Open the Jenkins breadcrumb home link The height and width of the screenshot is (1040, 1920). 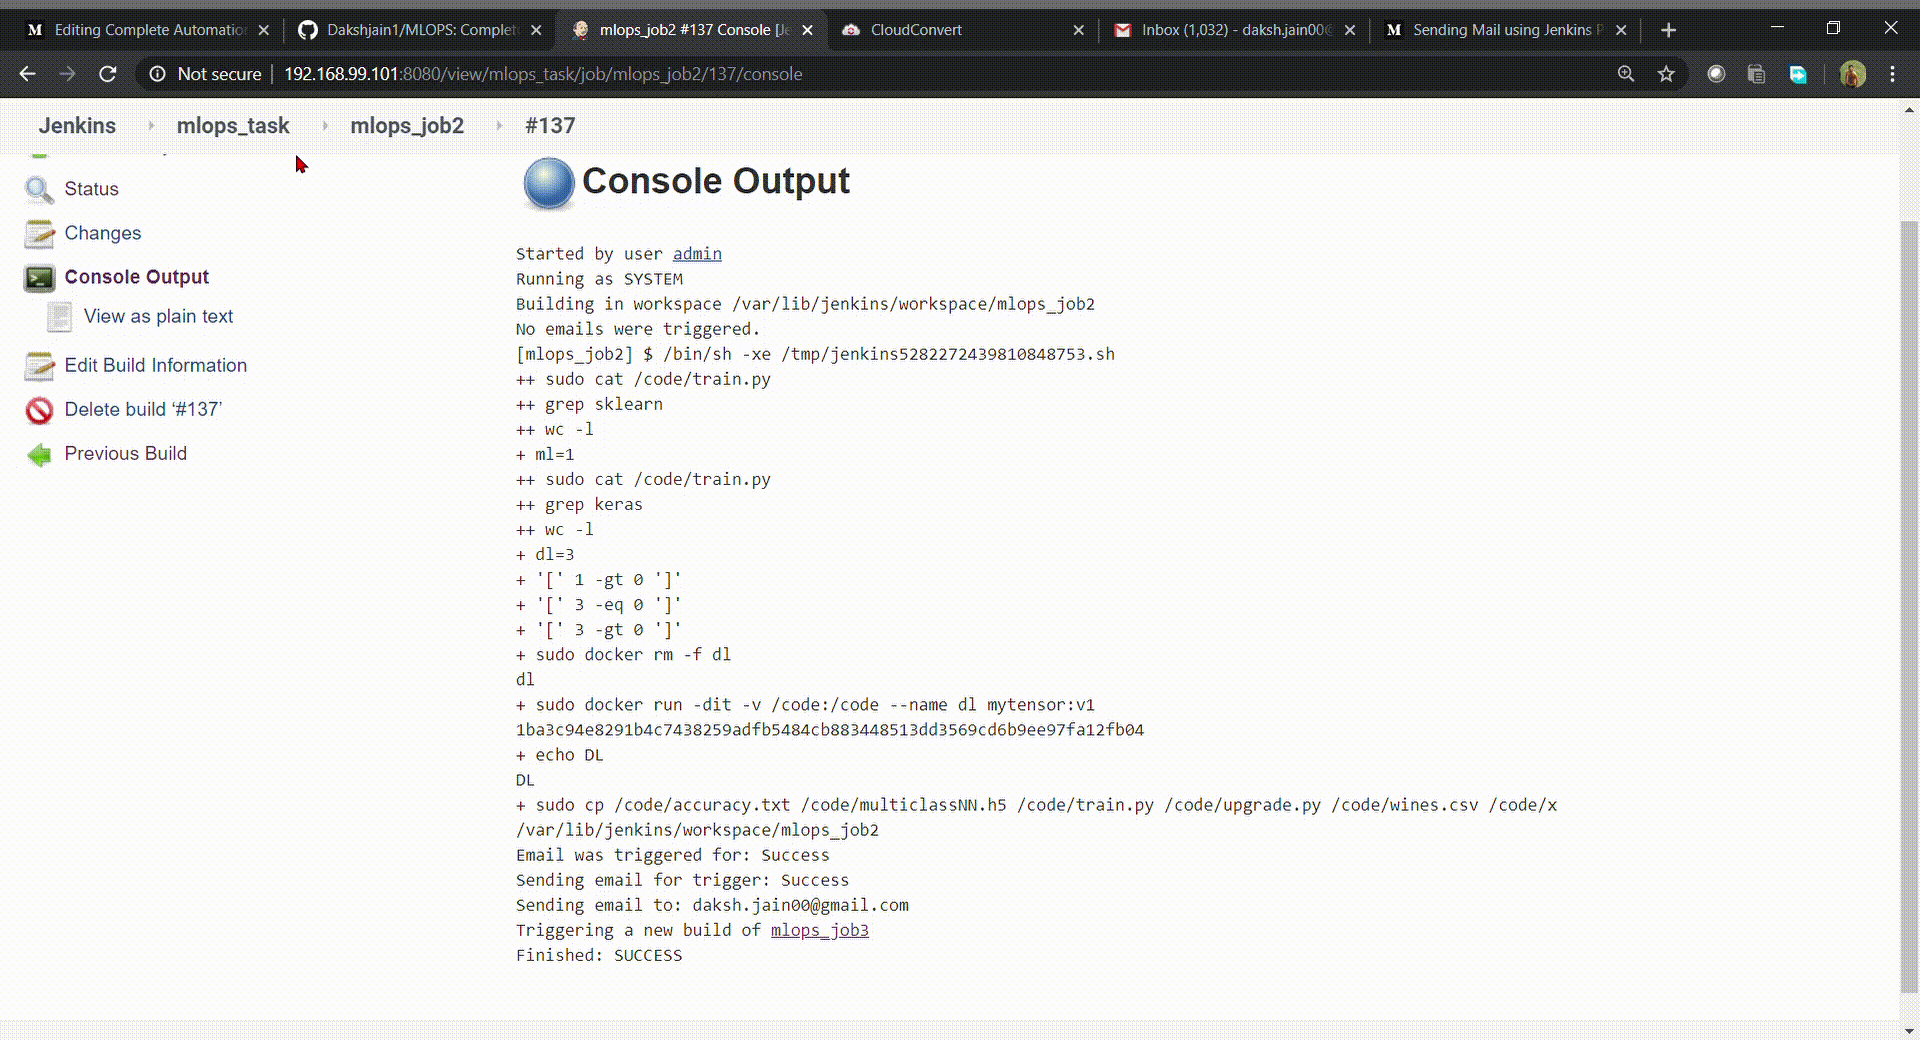tap(77, 126)
